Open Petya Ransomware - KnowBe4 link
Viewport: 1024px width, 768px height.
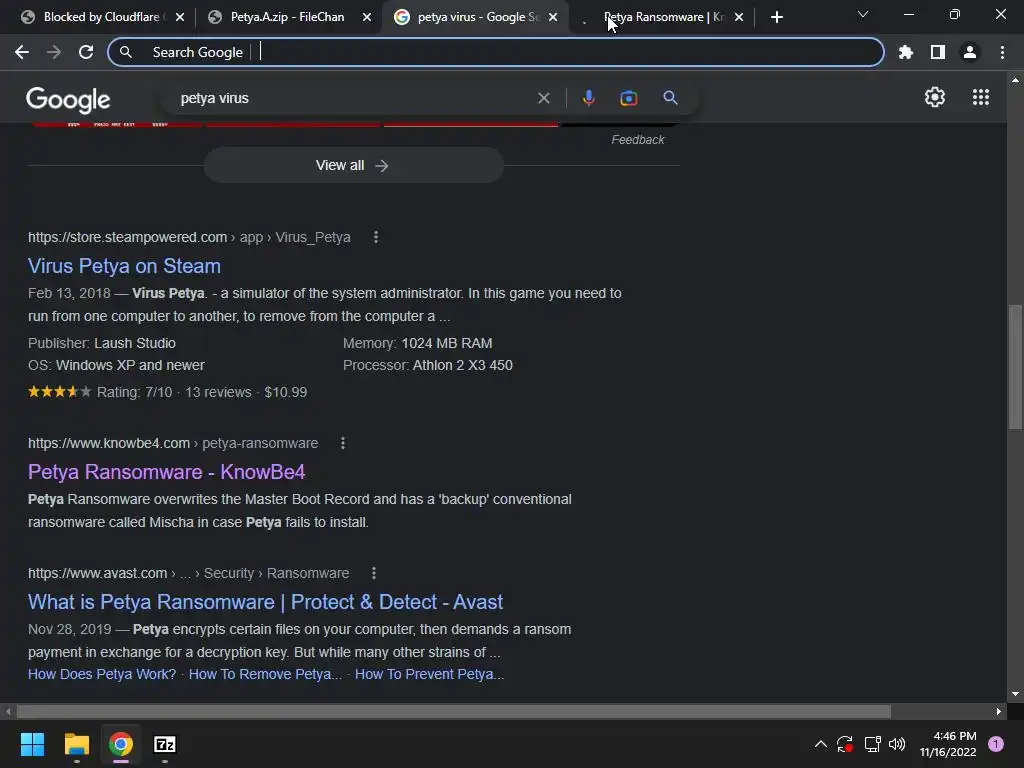(167, 472)
